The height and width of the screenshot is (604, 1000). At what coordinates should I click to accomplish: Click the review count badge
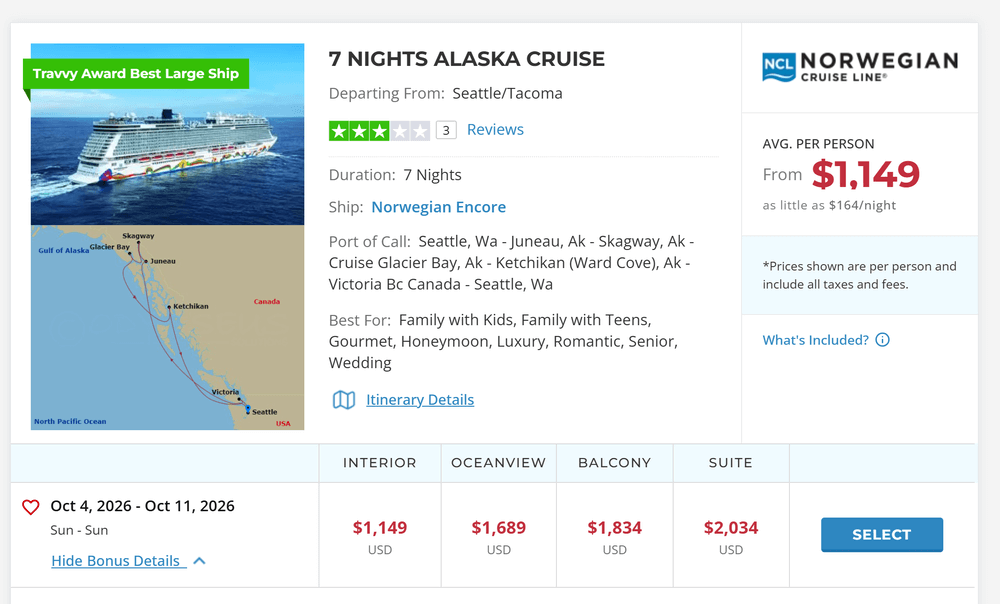tap(446, 131)
